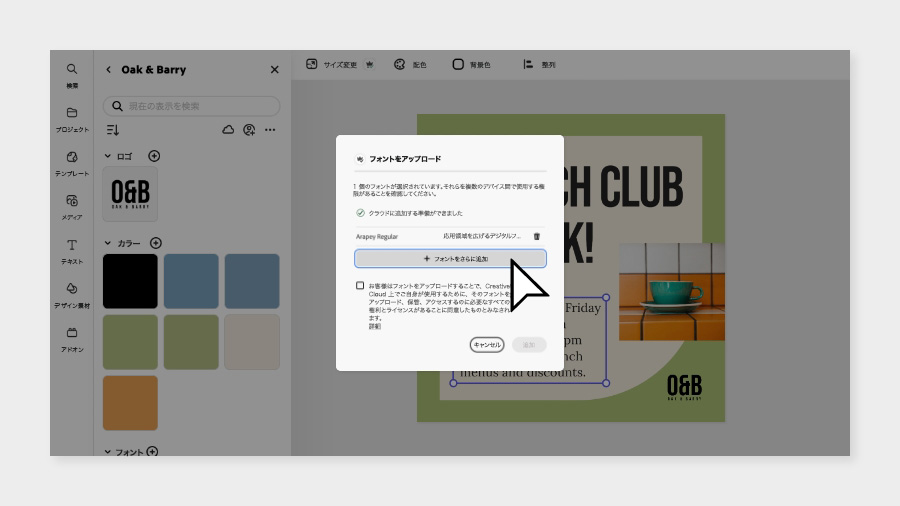Click the sort order icon below search field
The height and width of the screenshot is (506, 900).
(x=112, y=130)
